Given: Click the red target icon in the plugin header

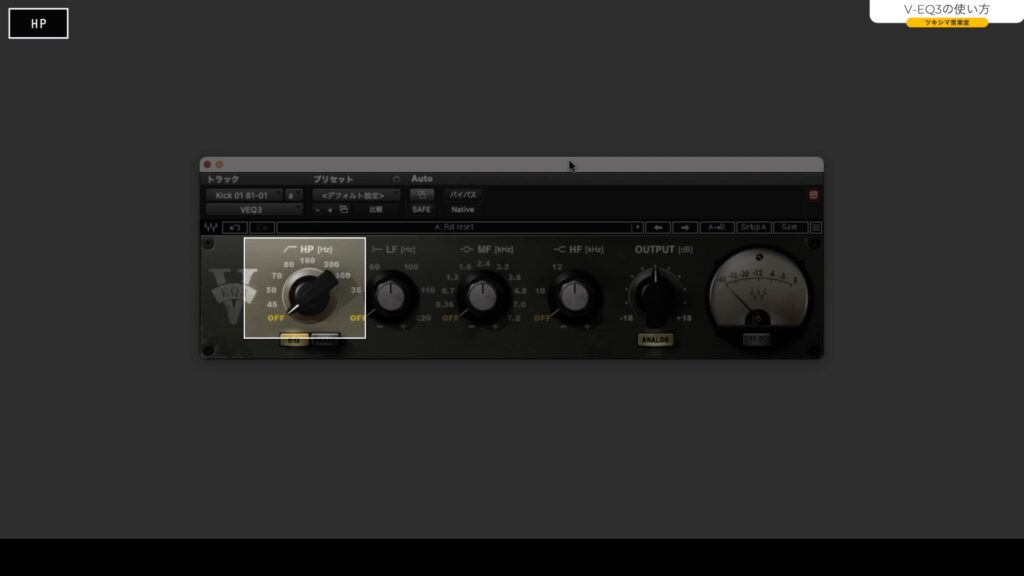Looking at the screenshot, I should pyautogui.click(x=813, y=195).
